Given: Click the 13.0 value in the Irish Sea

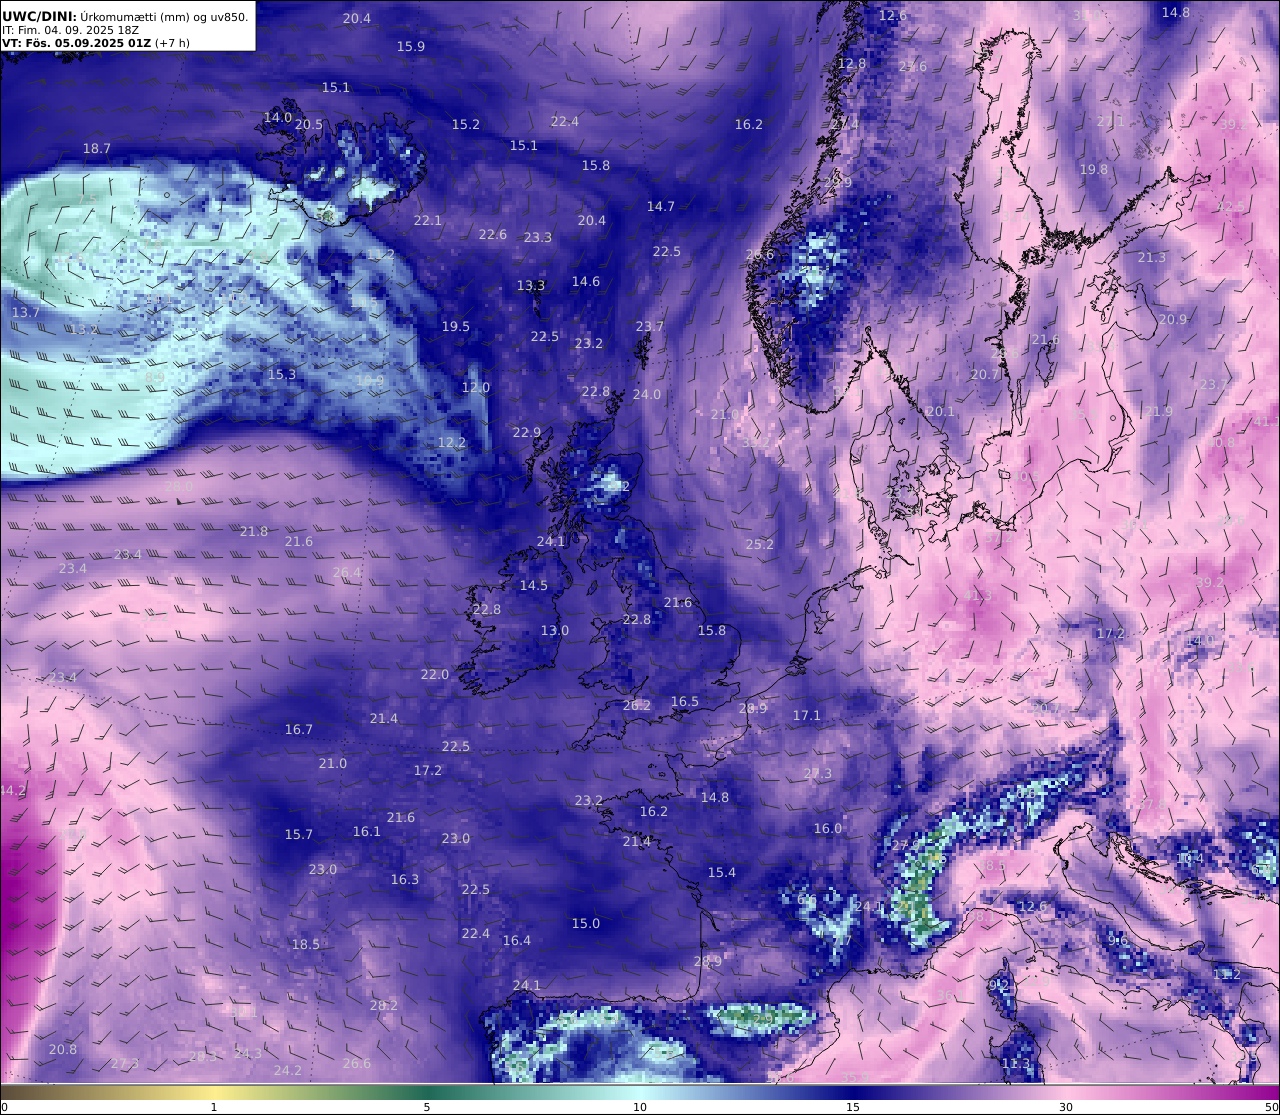Looking at the screenshot, I should (x=555, y=631).
